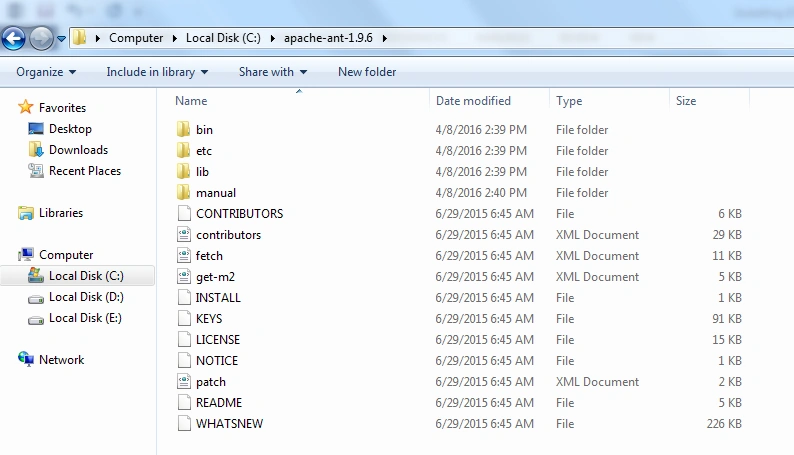This screenshot has height=455, width=794.
Task: Create a New folder
Action: click(x=367, y=72)
